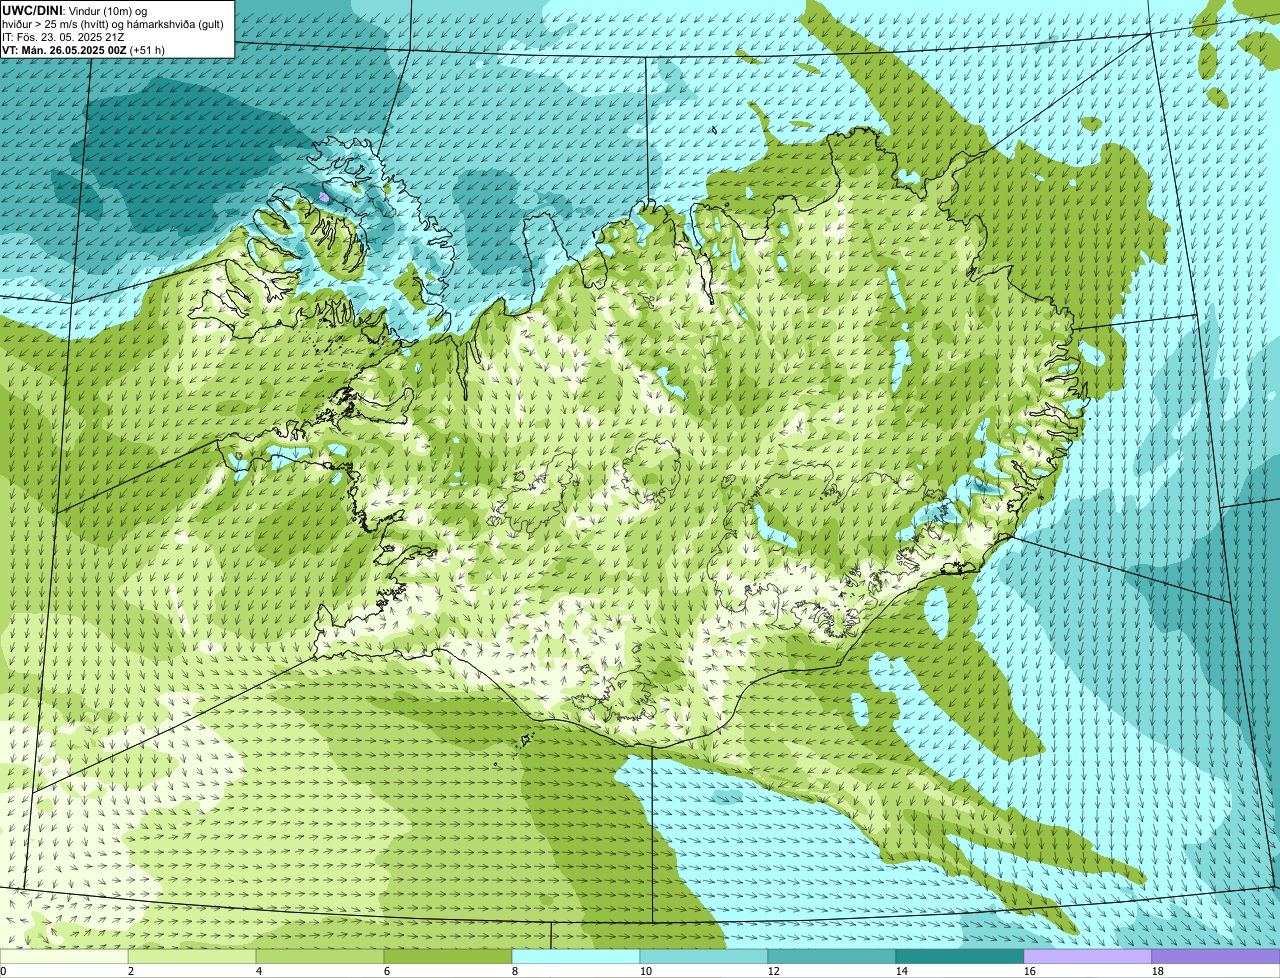Click the 4–6 m/s green legend swatch
This screenshot has height=978, width=1280.
(320, 957)
